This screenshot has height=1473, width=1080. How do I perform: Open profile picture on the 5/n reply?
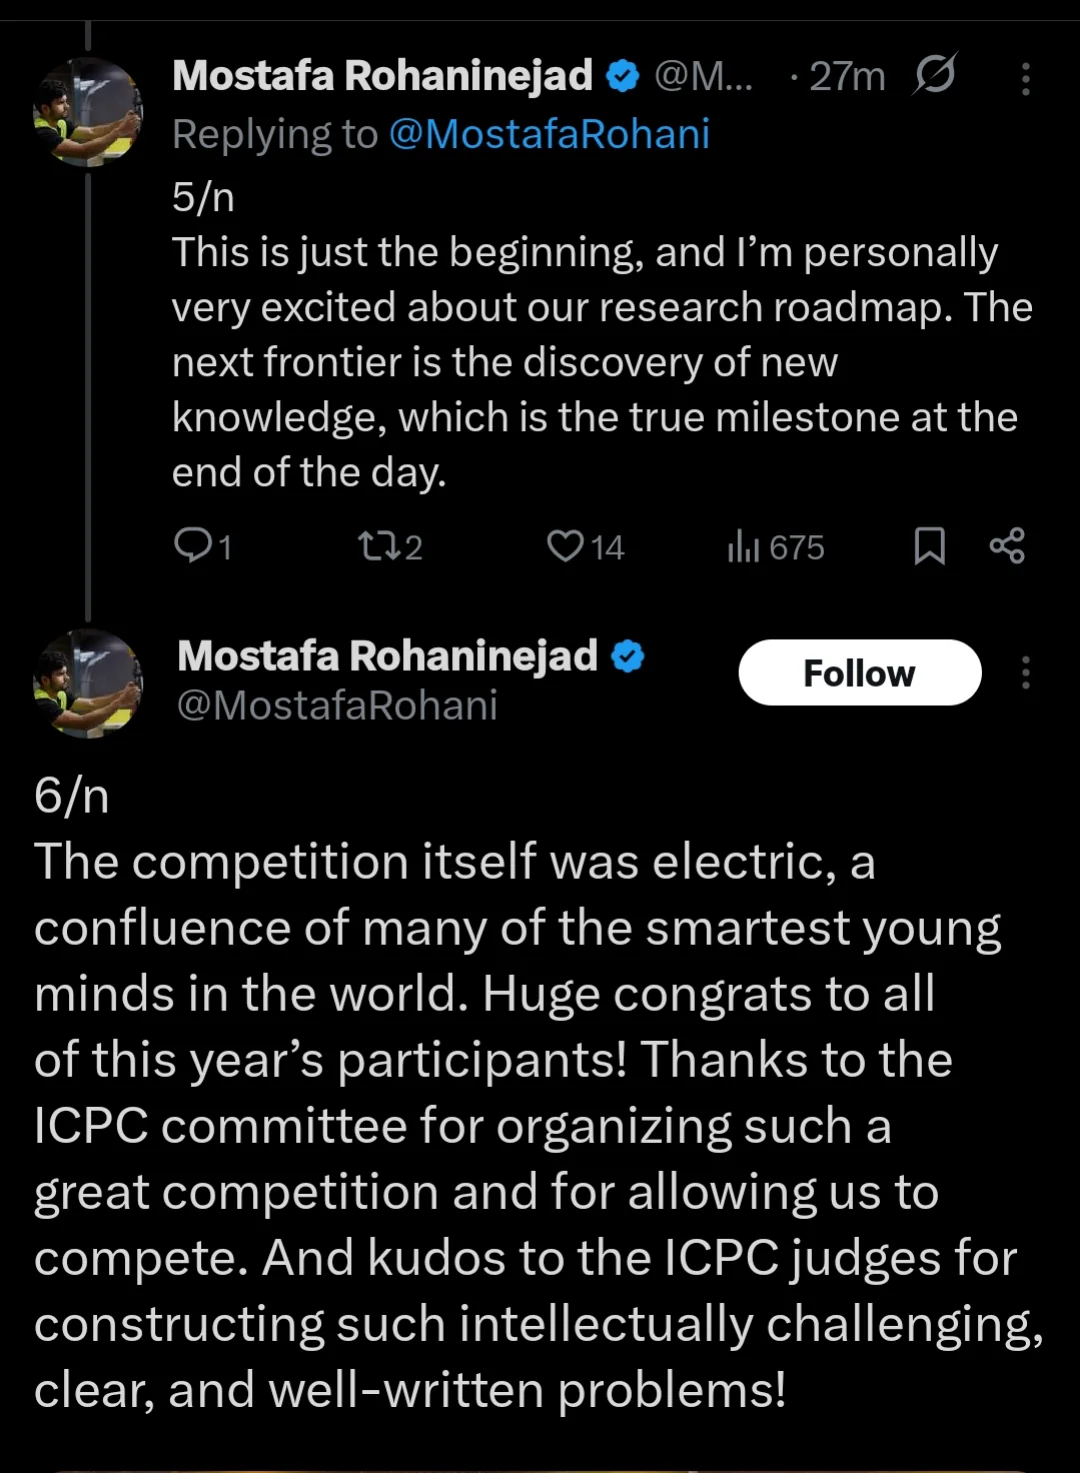coord(88,112)
